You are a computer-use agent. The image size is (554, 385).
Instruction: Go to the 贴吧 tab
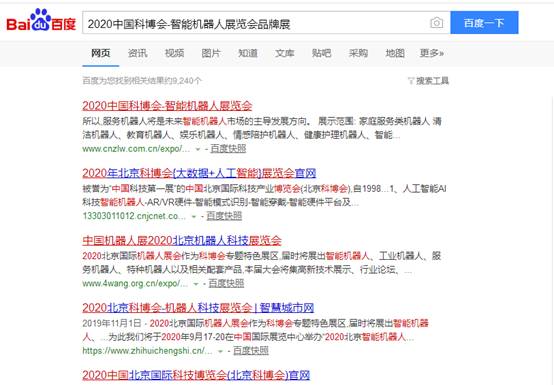tap(321, 53)
